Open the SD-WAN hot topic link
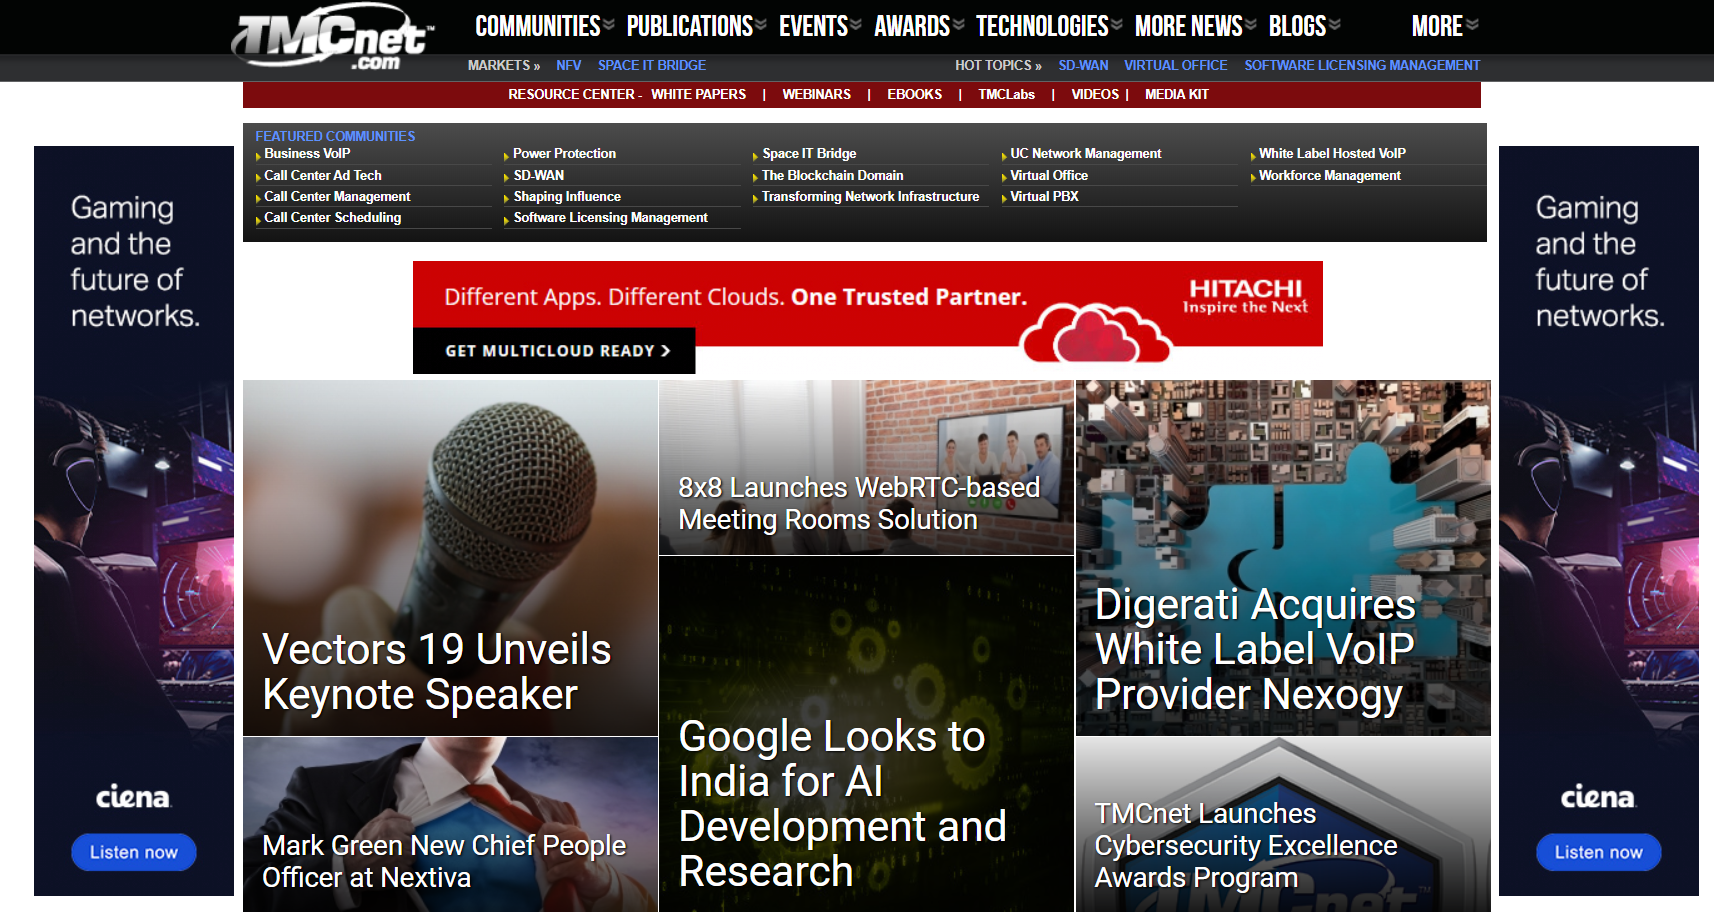 pos(1083,65)
